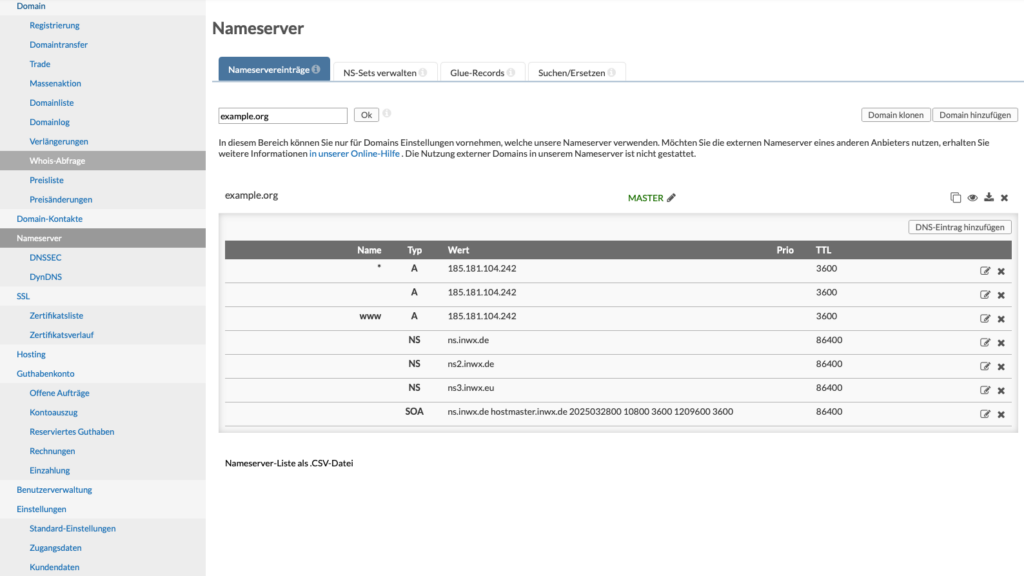The width and height of the screenshot is (1024, 576).
Task: Open the zone download icon for example.org
Action: tap(988, 197)
